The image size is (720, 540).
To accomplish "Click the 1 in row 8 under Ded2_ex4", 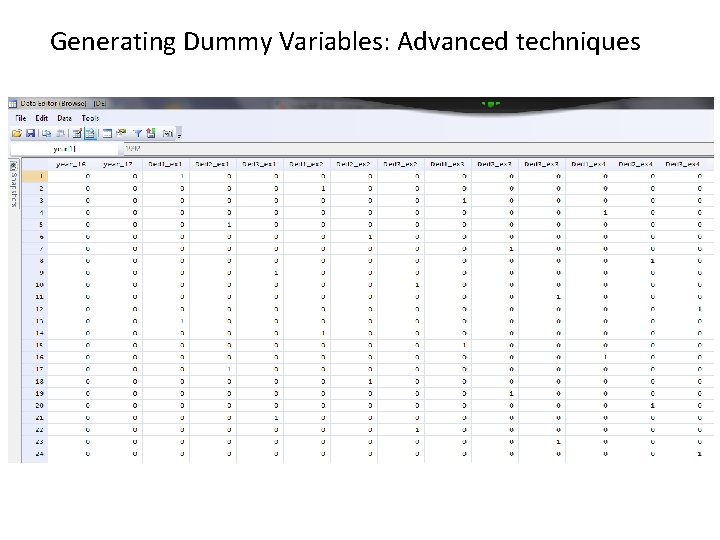I will [x=652, y=261].
